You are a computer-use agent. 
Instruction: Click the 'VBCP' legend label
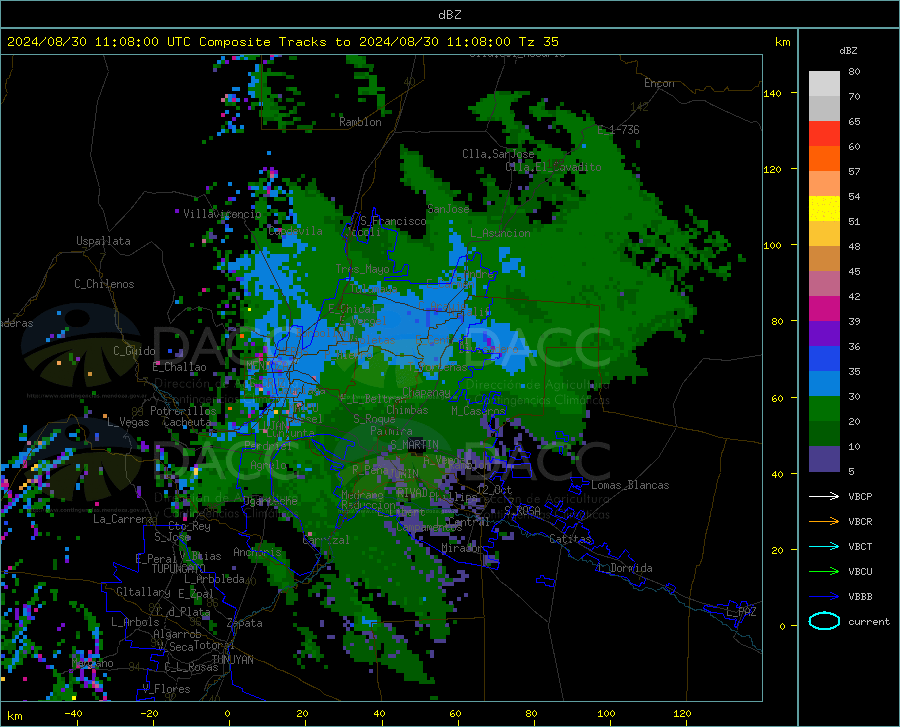click(x=860, y=496)
